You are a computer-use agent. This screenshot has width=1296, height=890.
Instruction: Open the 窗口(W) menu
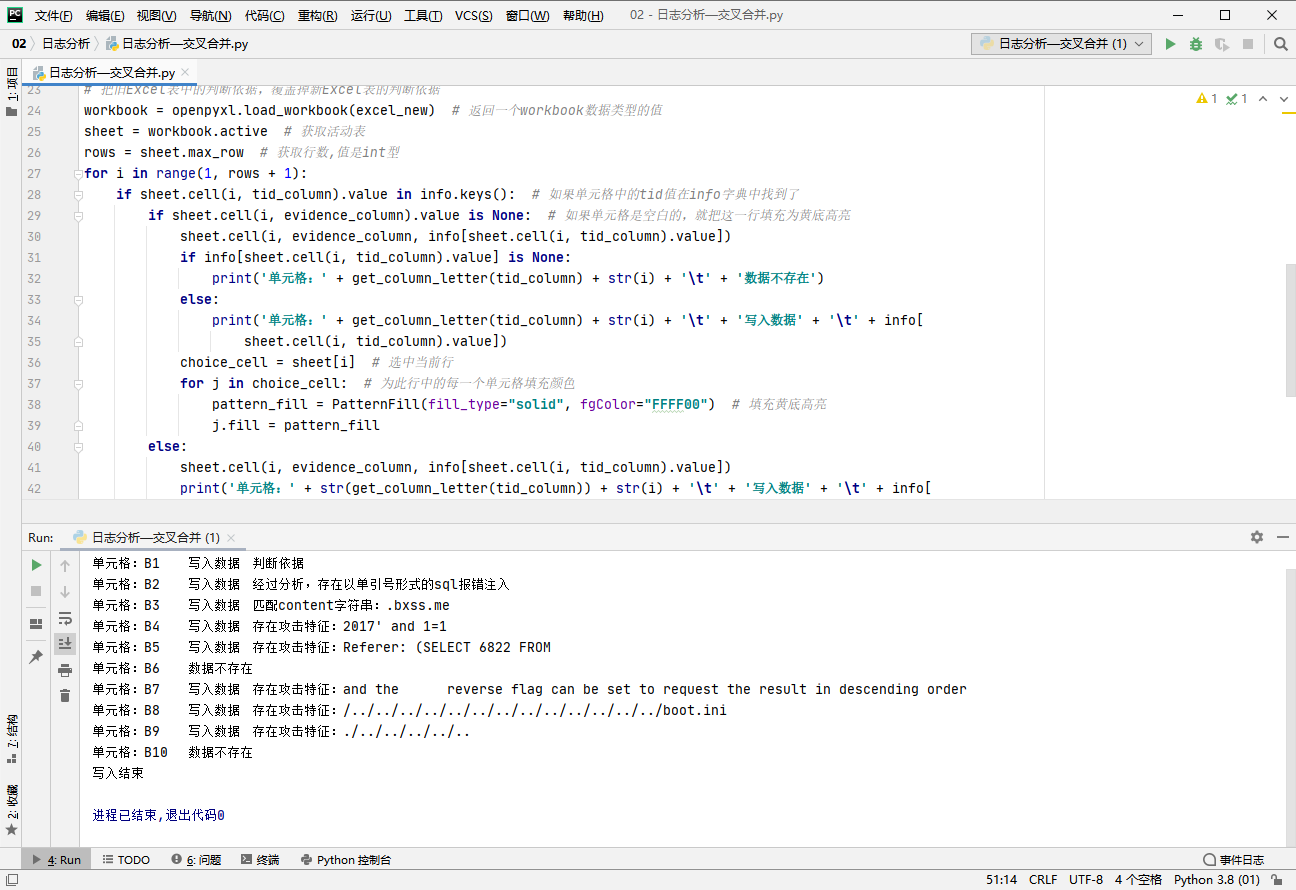pos(527,16)
